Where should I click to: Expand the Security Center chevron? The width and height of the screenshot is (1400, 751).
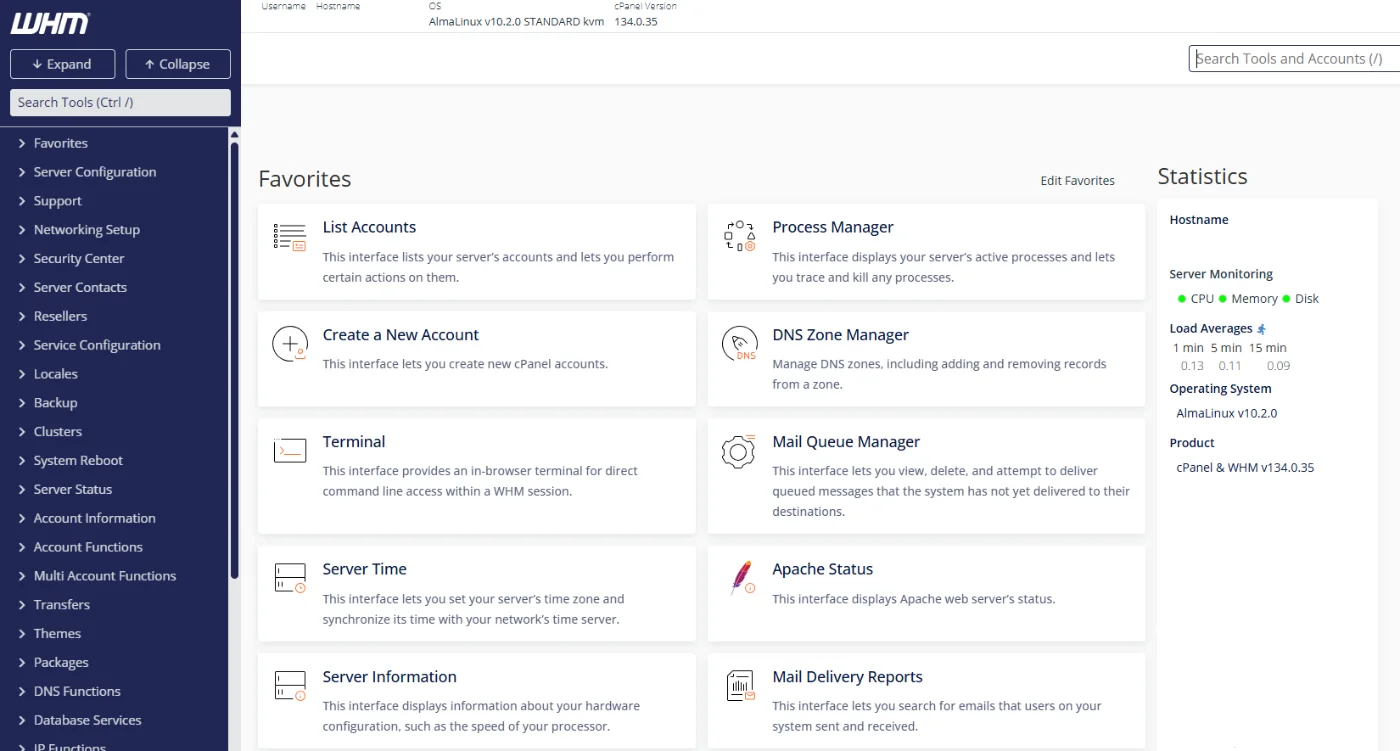click(22, 259)
